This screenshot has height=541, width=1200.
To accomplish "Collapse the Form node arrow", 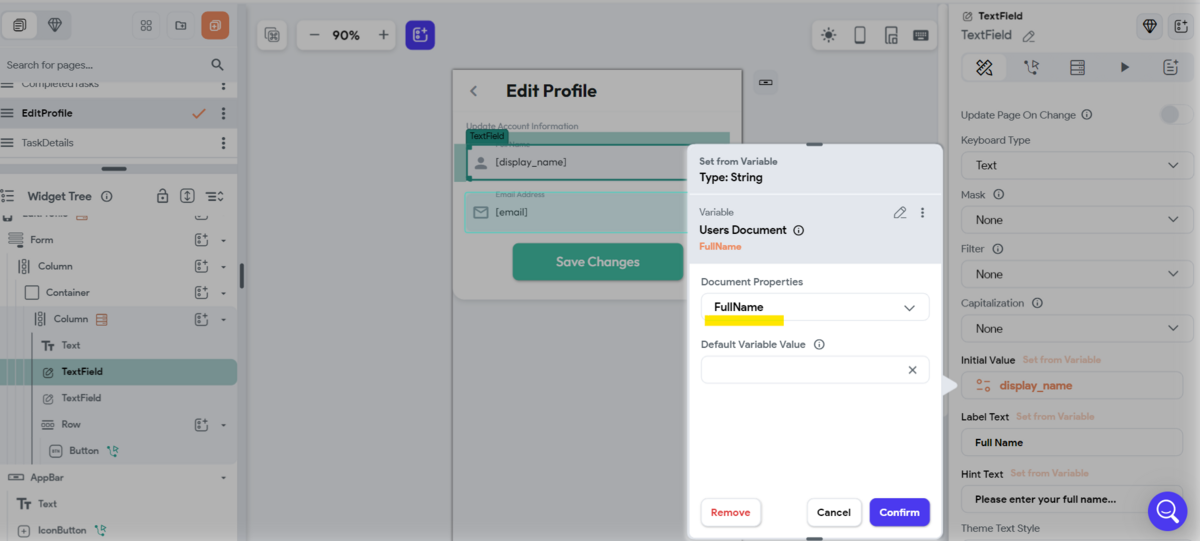I will coord(224,241).
